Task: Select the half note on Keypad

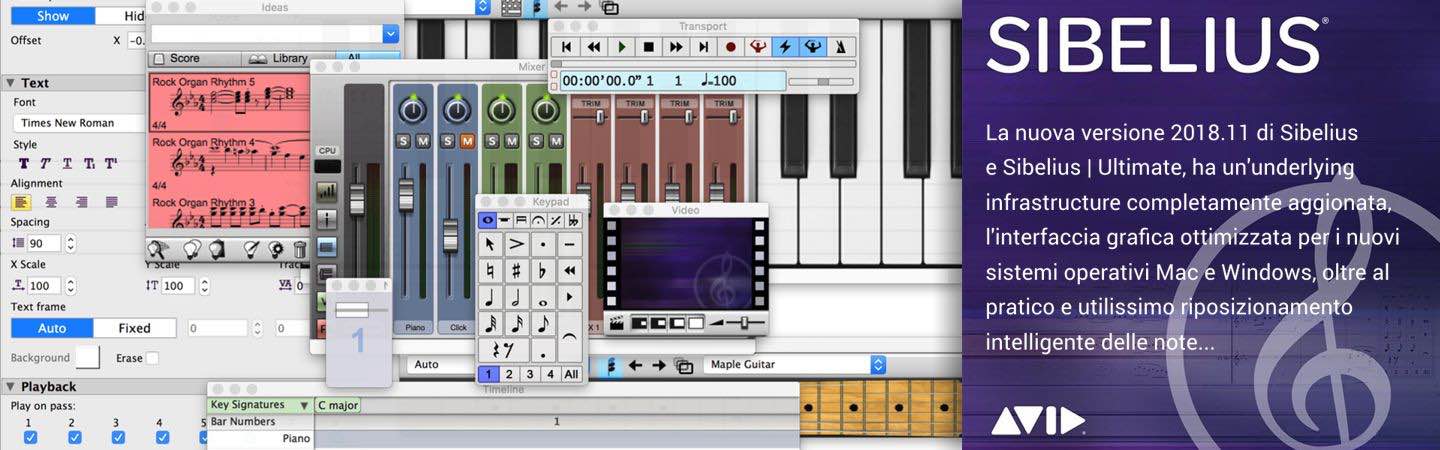Action: click(517, 298)
